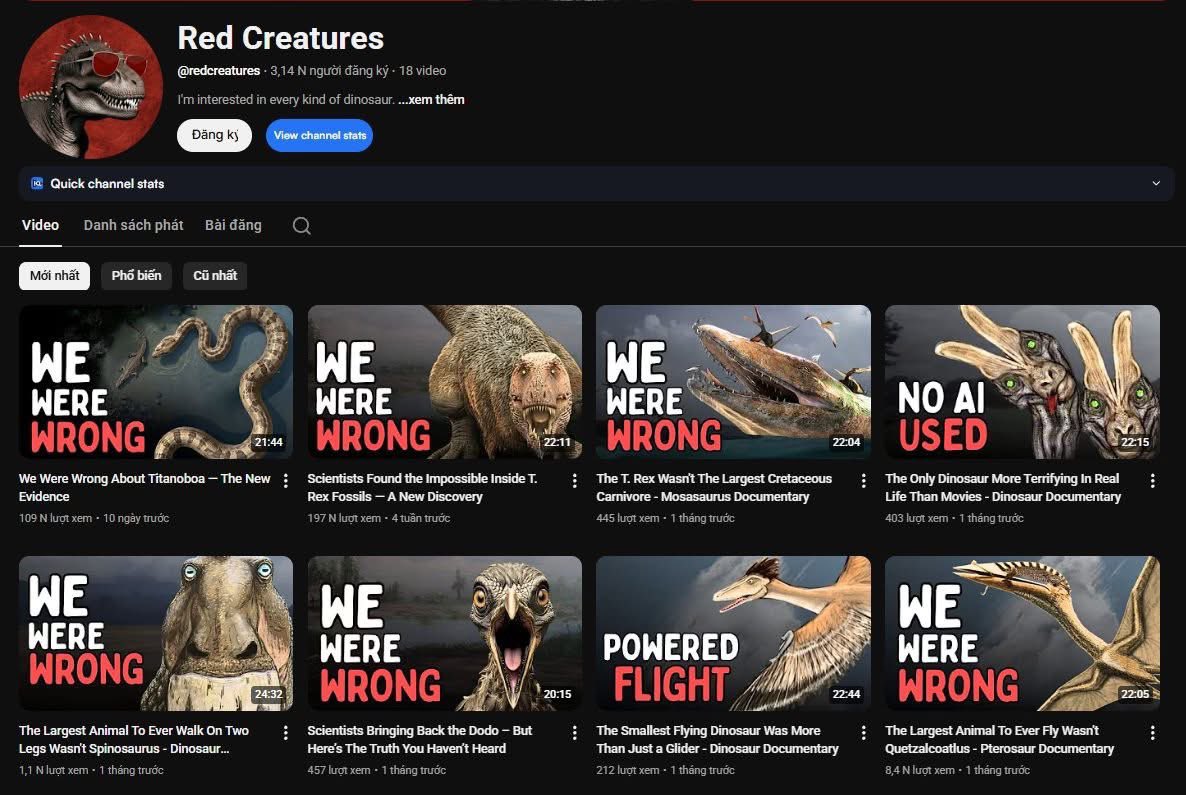
Task: Click the 24:32 duration video thumbnail
Action: click(156, 633)
